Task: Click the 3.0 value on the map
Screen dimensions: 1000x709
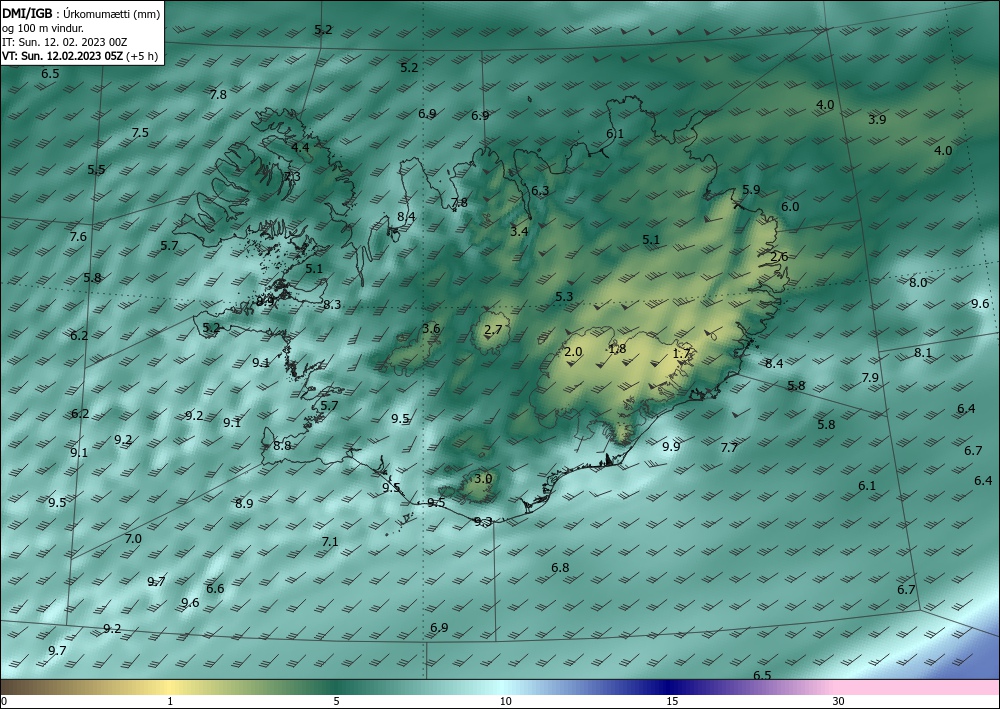Action: 483,479
